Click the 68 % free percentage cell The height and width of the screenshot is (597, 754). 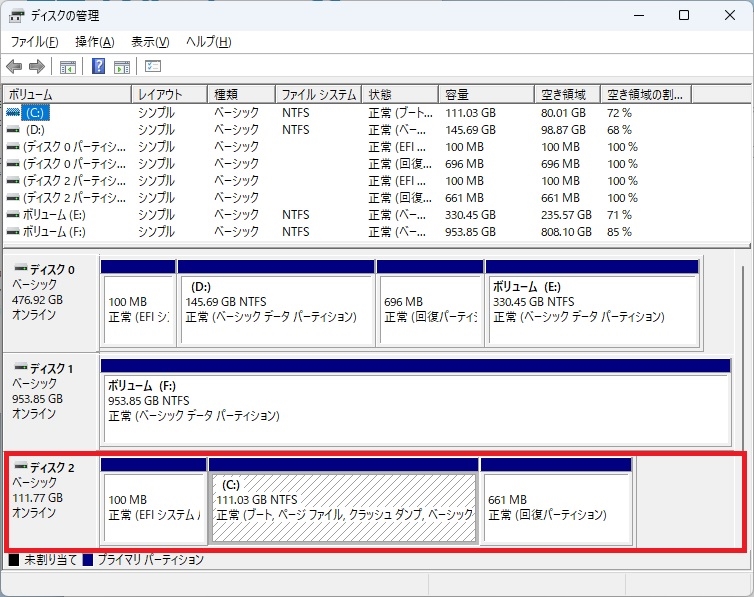[x=619, y=130]
